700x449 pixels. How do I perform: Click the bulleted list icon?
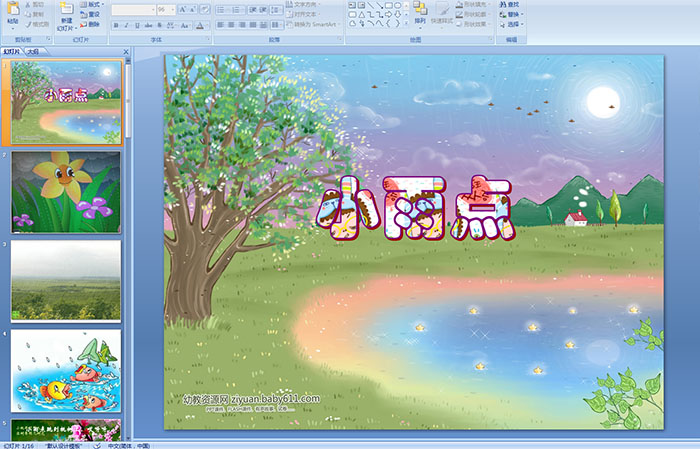(221, 10)
